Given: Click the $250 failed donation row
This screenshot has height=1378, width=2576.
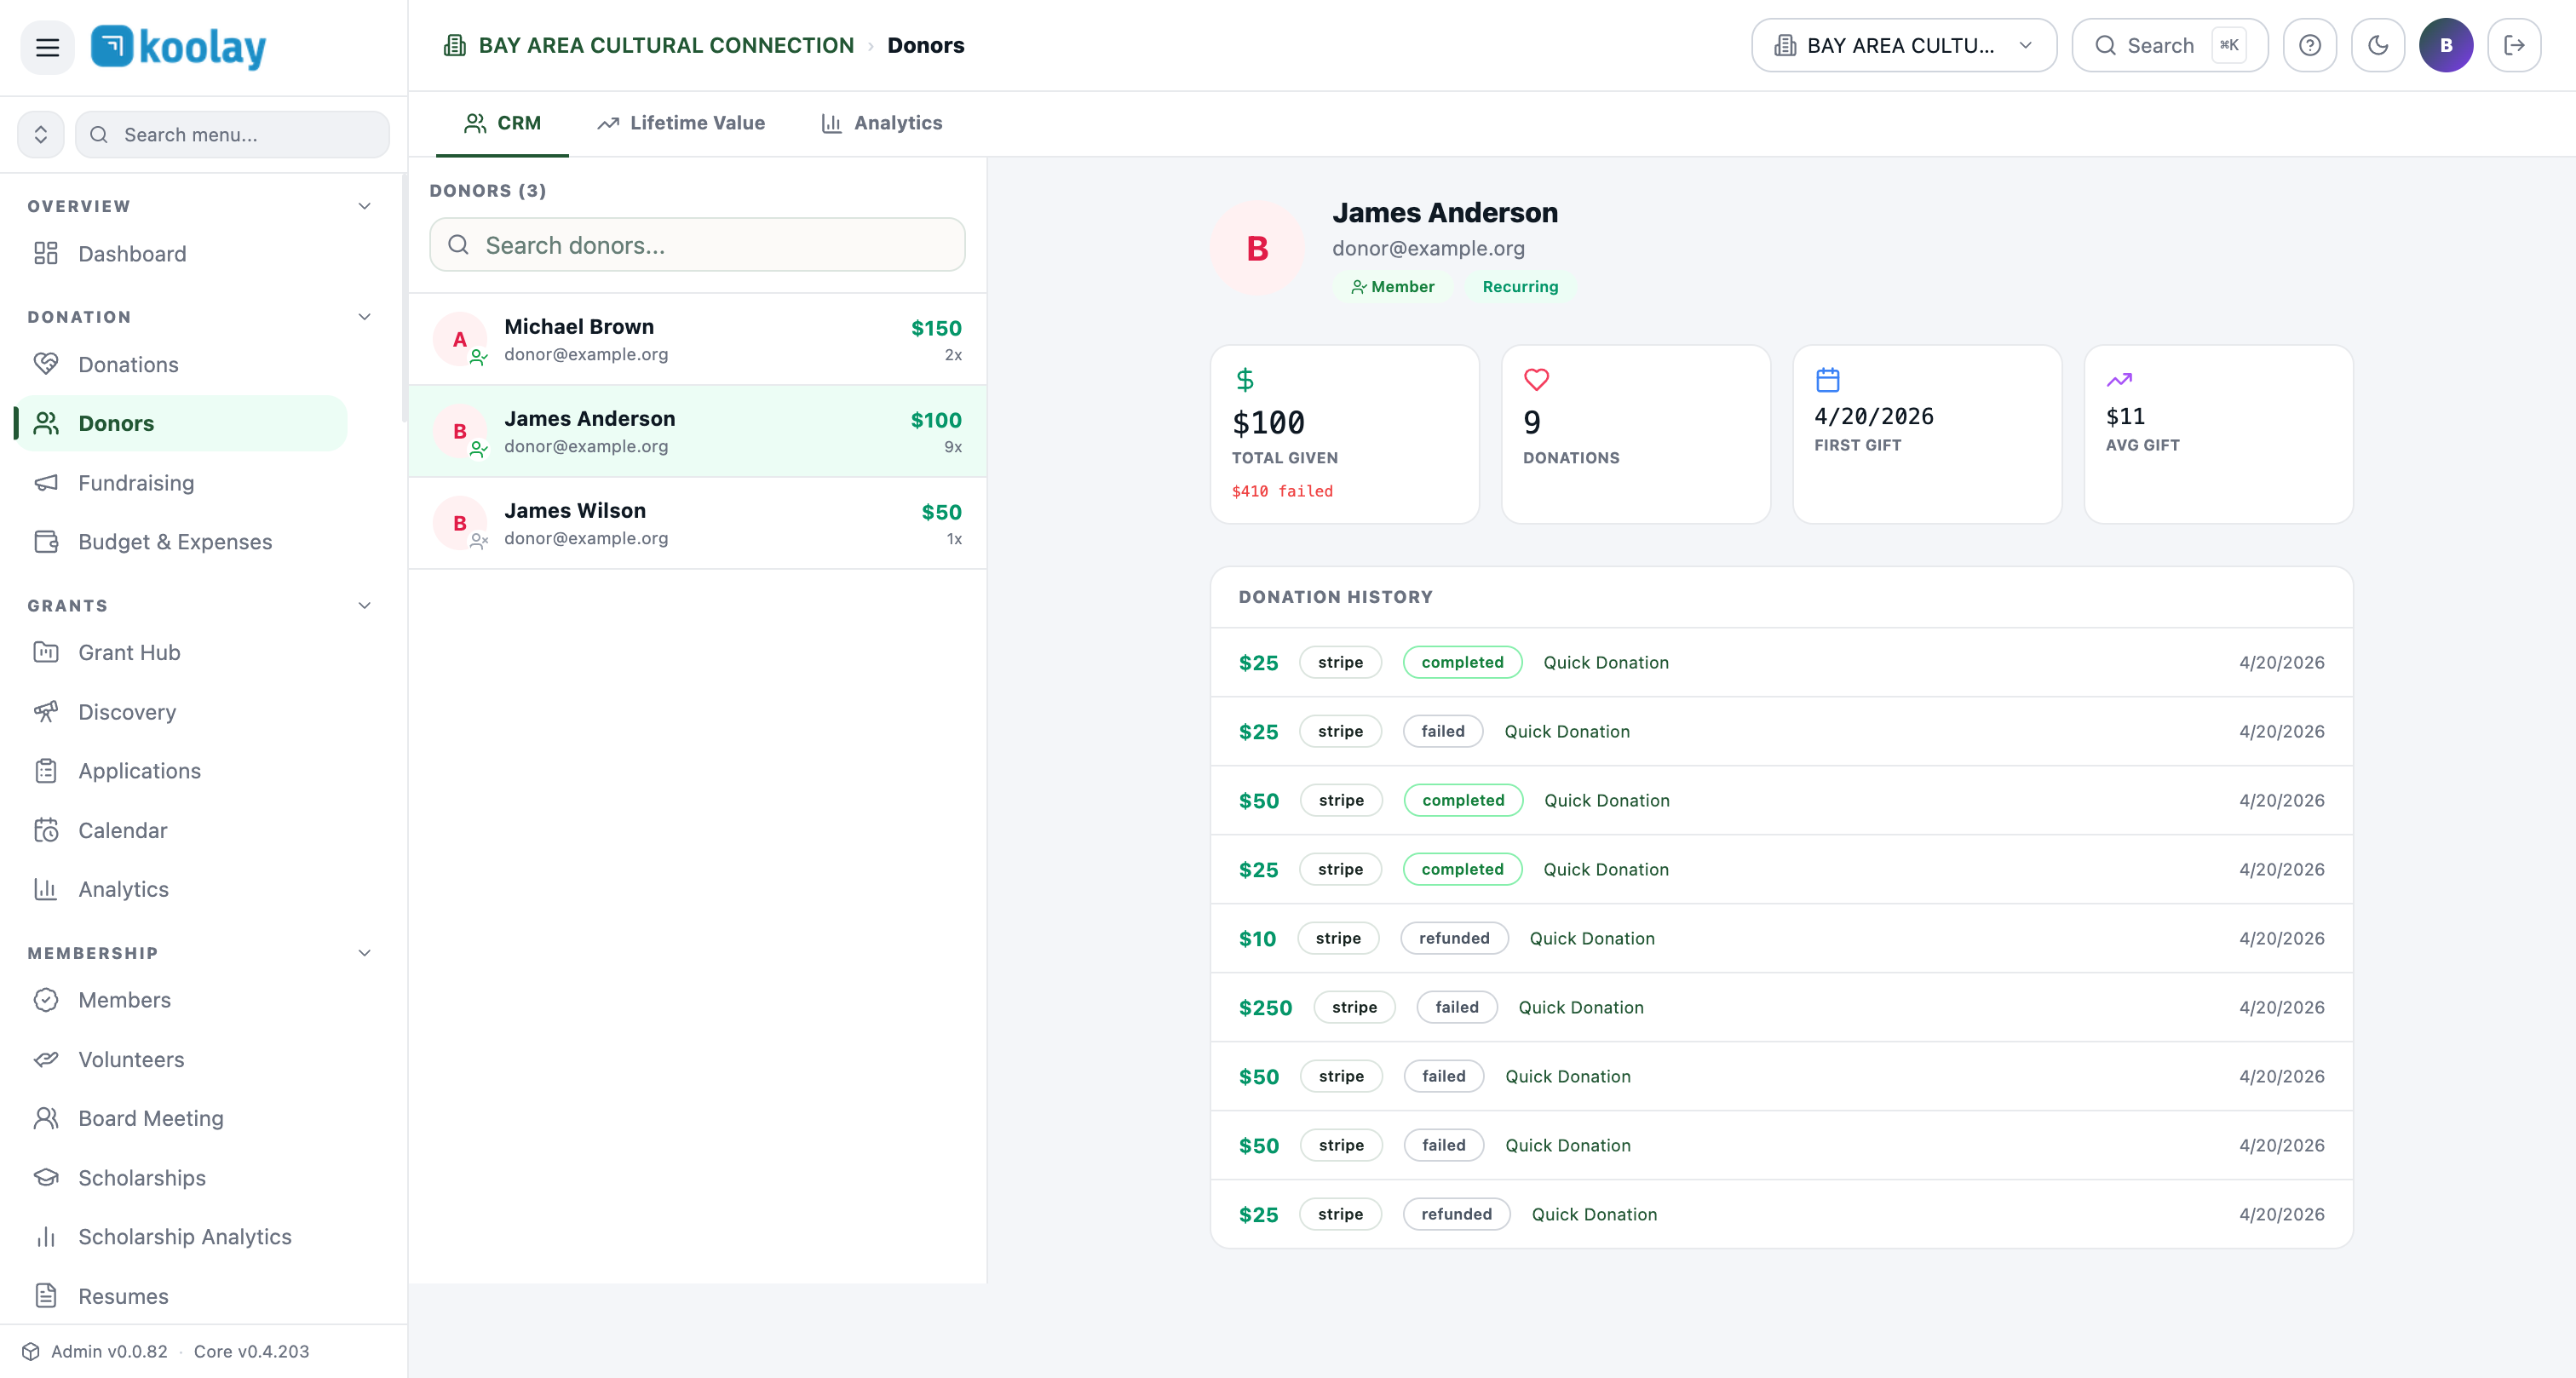Looking at the screenshot, I should (1781, 1007).
